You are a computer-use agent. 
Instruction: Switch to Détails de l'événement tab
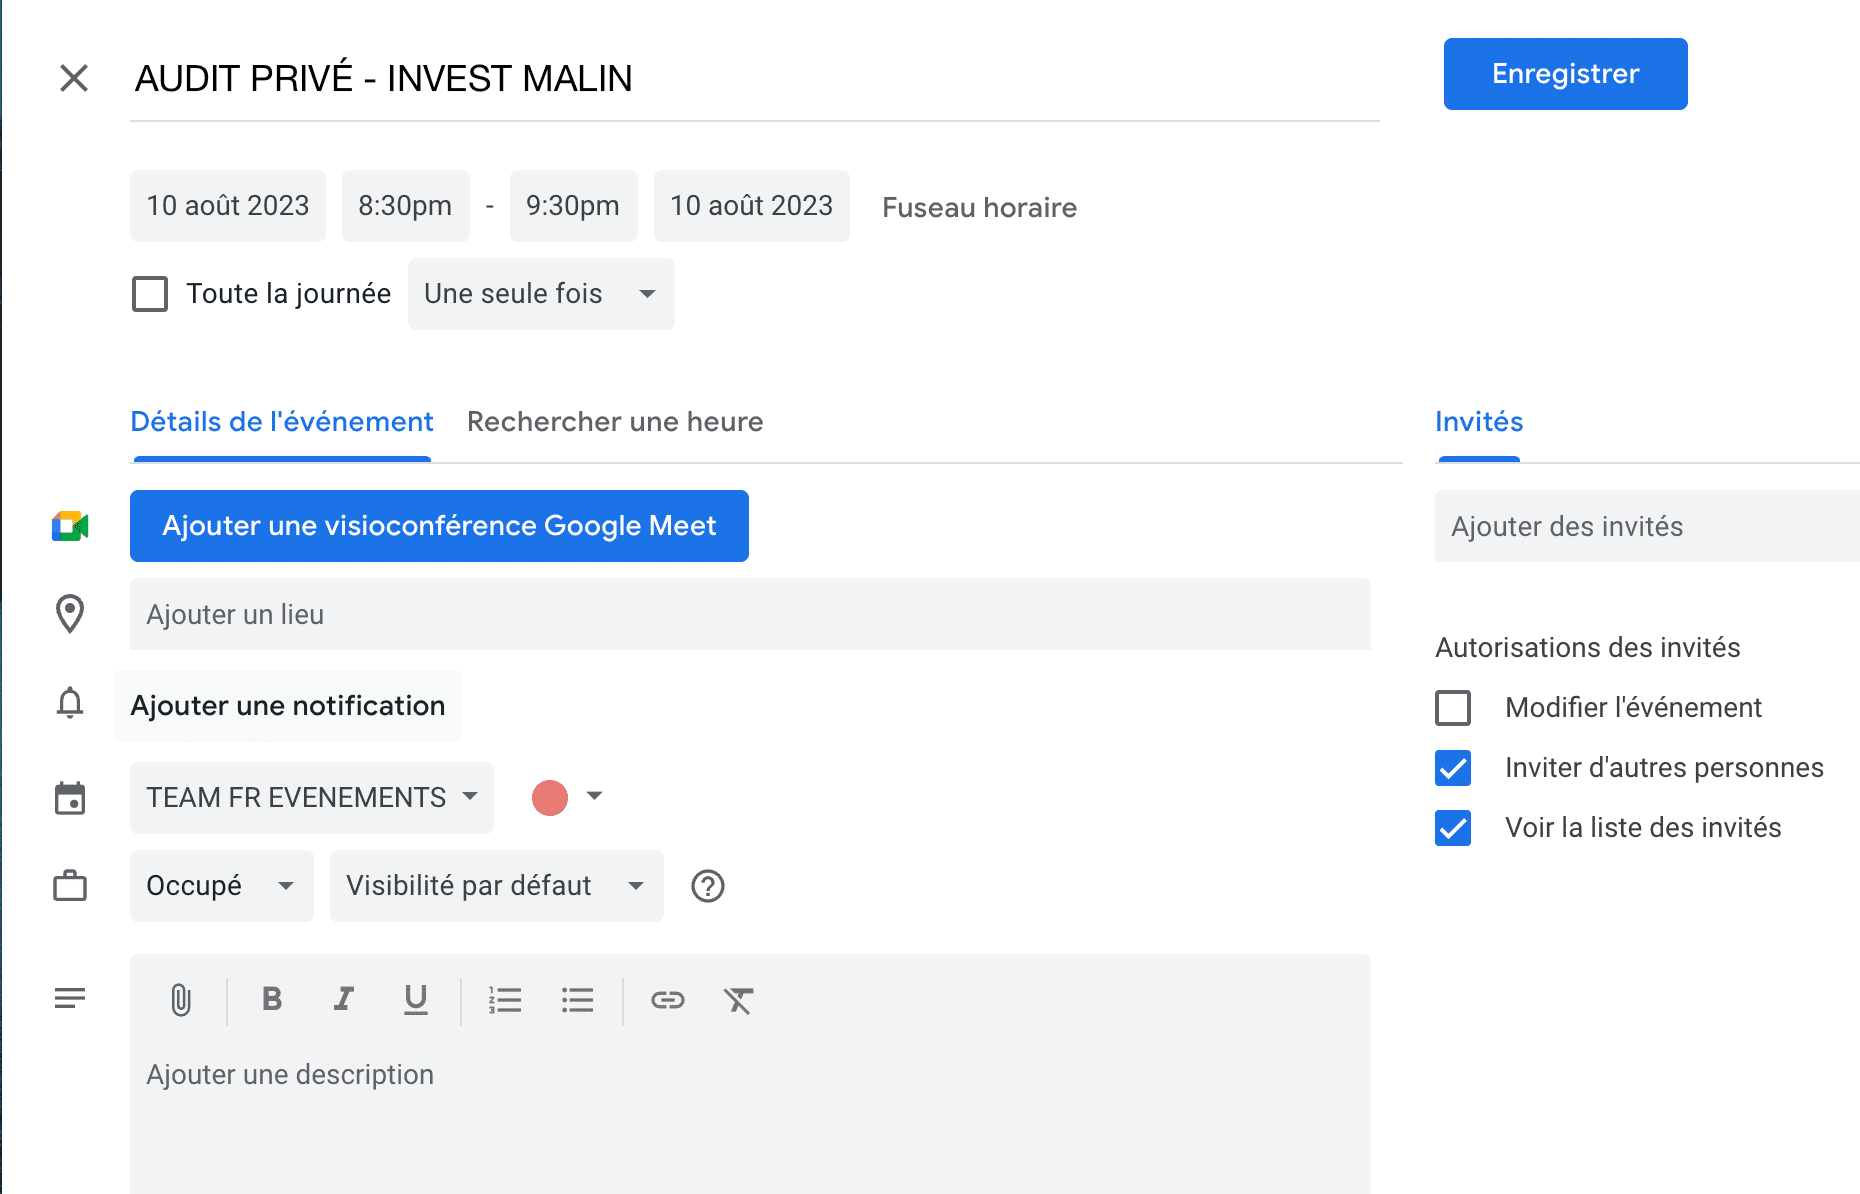click(x=282, y=422)
